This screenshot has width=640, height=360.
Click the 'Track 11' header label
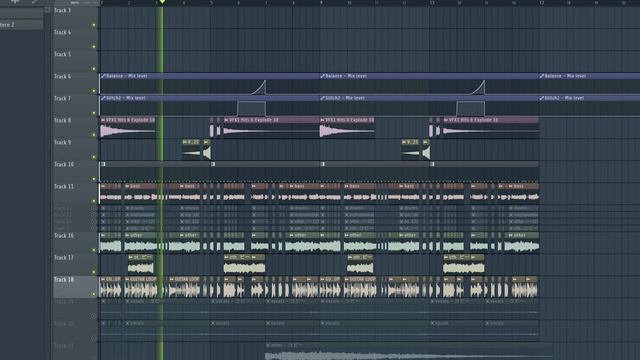point(64,187)
